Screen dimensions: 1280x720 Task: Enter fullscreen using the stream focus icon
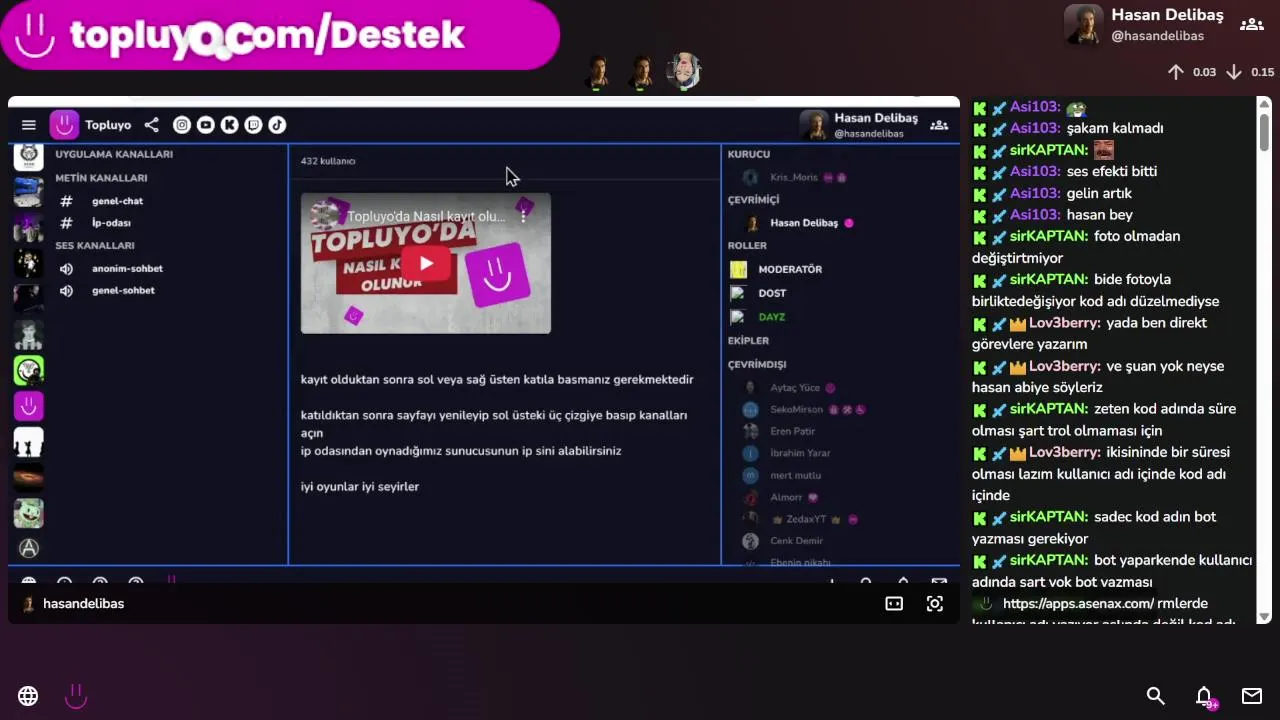pos(935,604)
